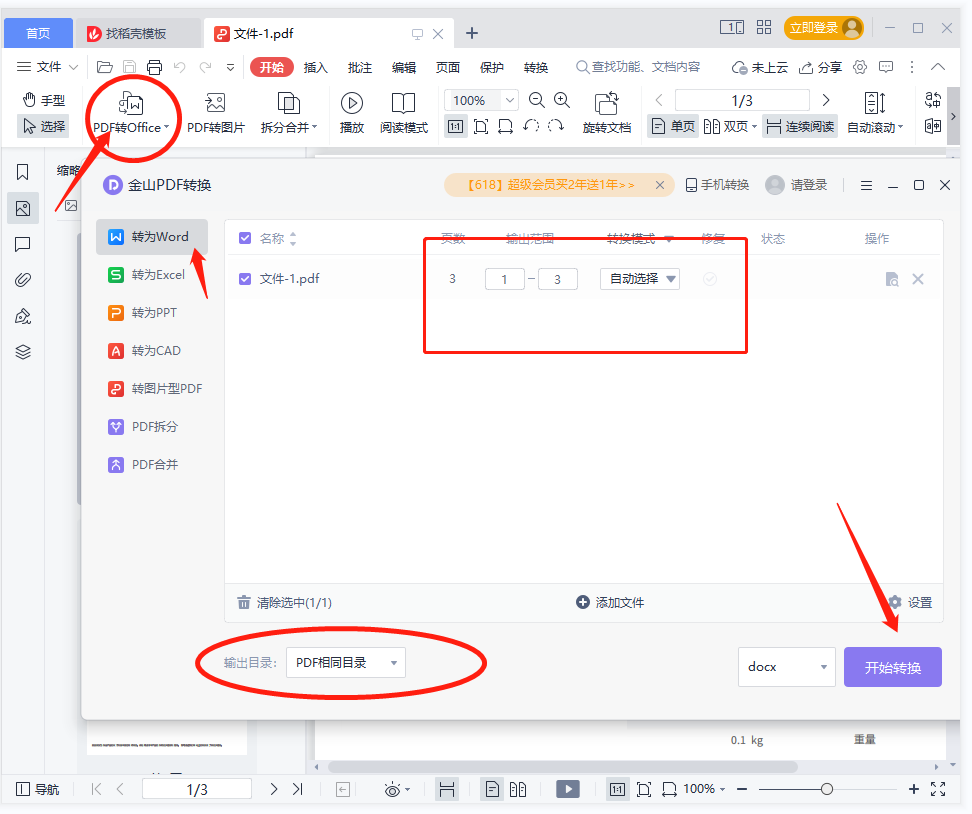972x814 pixels.
Task: Click the horizontal scrollbar under the document
Action: point(562,767)
